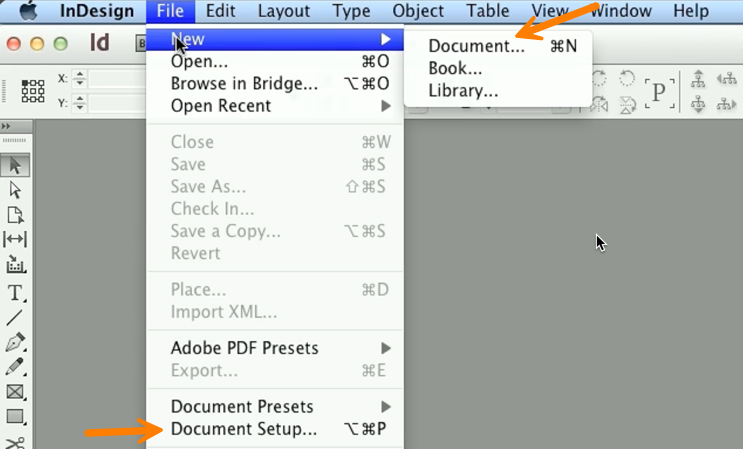Image resolution: width=743 pixels, height=449 pixels.
Task: Choose Library… from the New submenu
Action: click(x=498, y=90)
